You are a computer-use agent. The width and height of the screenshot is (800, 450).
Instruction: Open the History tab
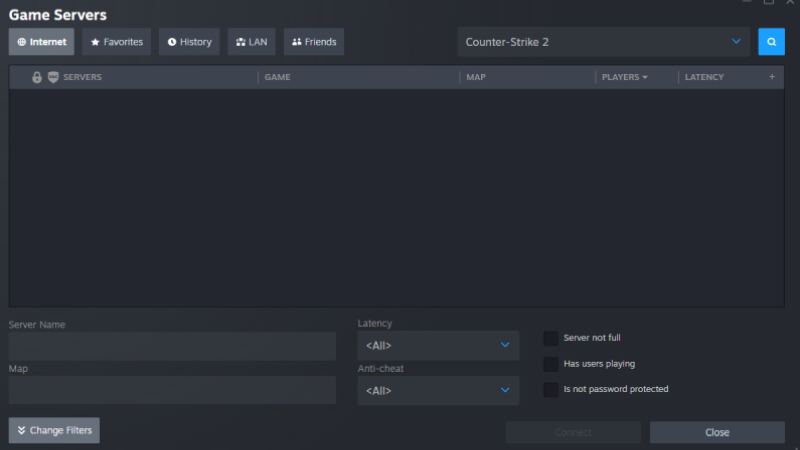pos(189,42)
